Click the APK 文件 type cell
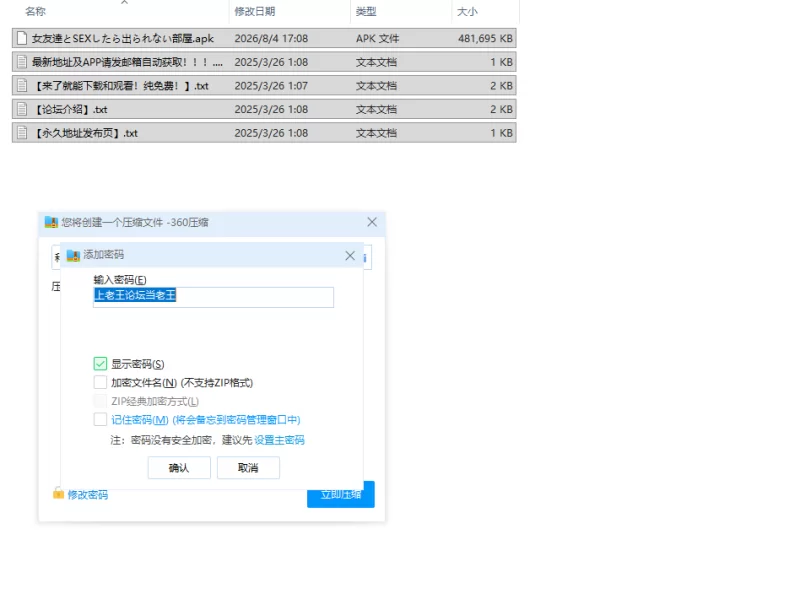 (x=378, y=38)
